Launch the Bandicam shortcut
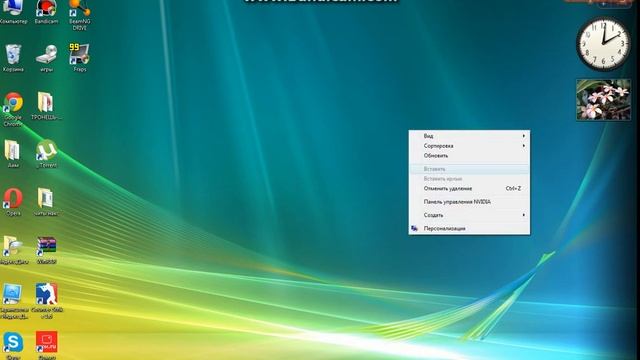The image size is (640, 360). pyautogui.click(x=46, y=11)
